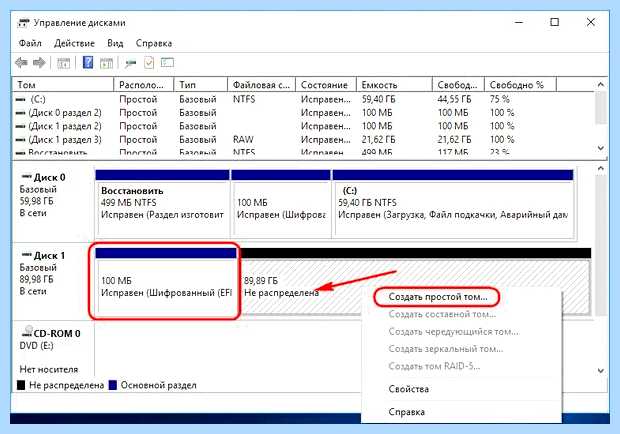This screenshot has height=434, width=620.
Task: Click the blue Основной раздел legend swatch
Action: [x=113, y=385]
